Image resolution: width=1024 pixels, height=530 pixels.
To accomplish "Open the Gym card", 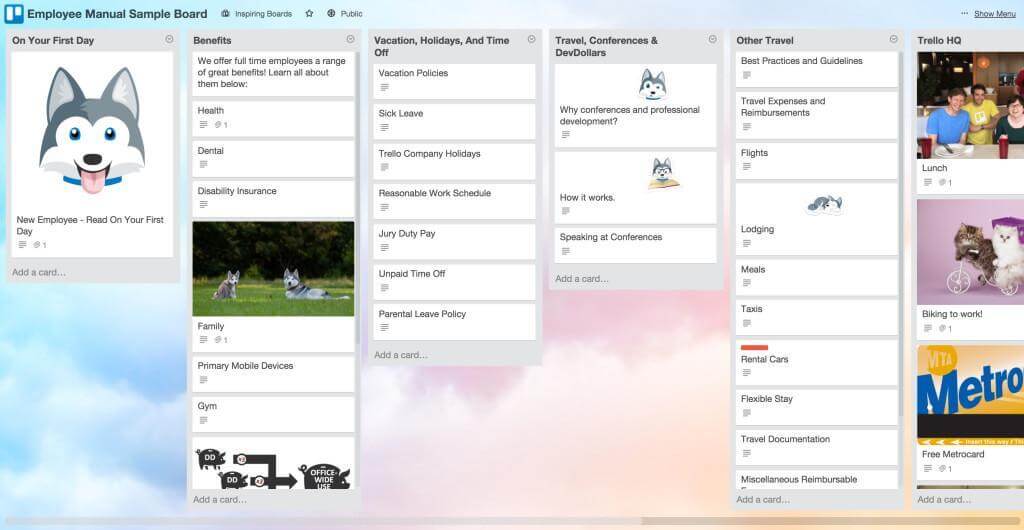I will pos(273,414).
